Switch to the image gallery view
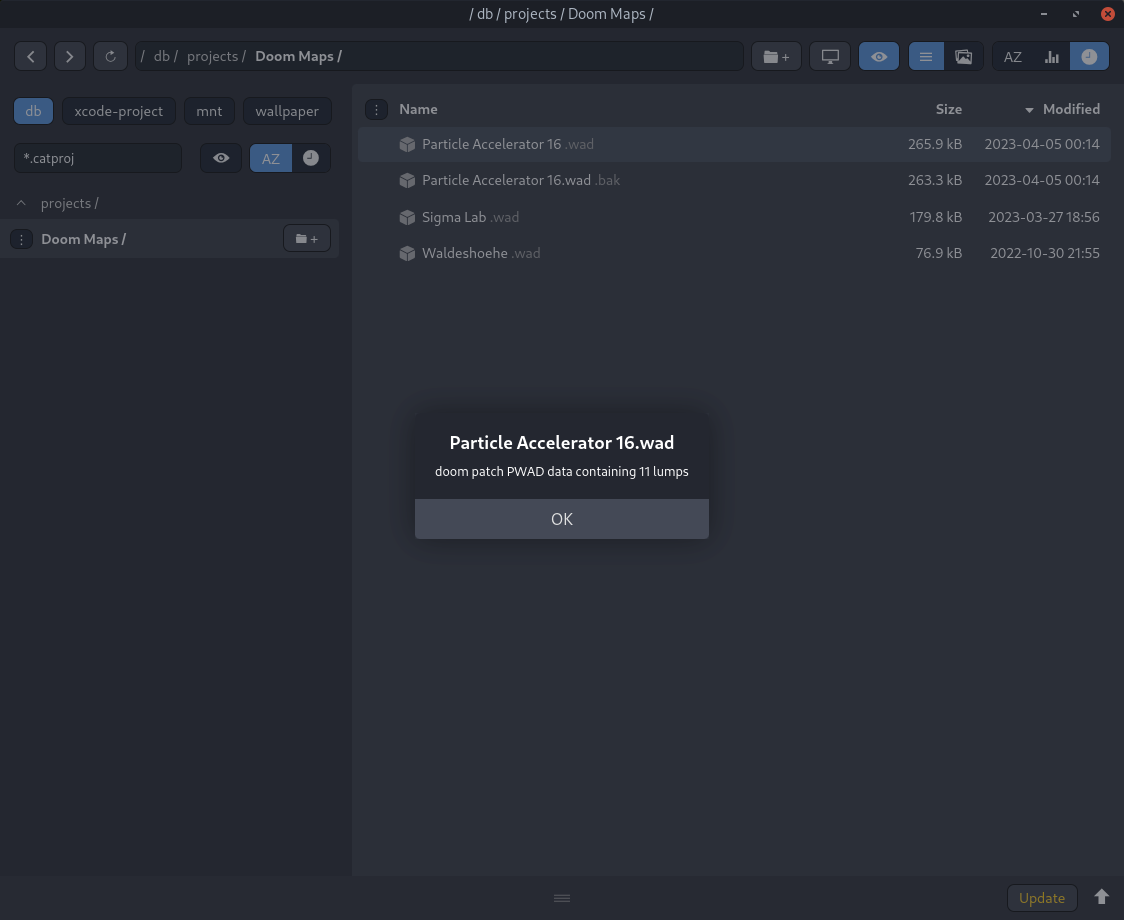The height and width of the screenshot is (920, 1124). tap(963, 57)
